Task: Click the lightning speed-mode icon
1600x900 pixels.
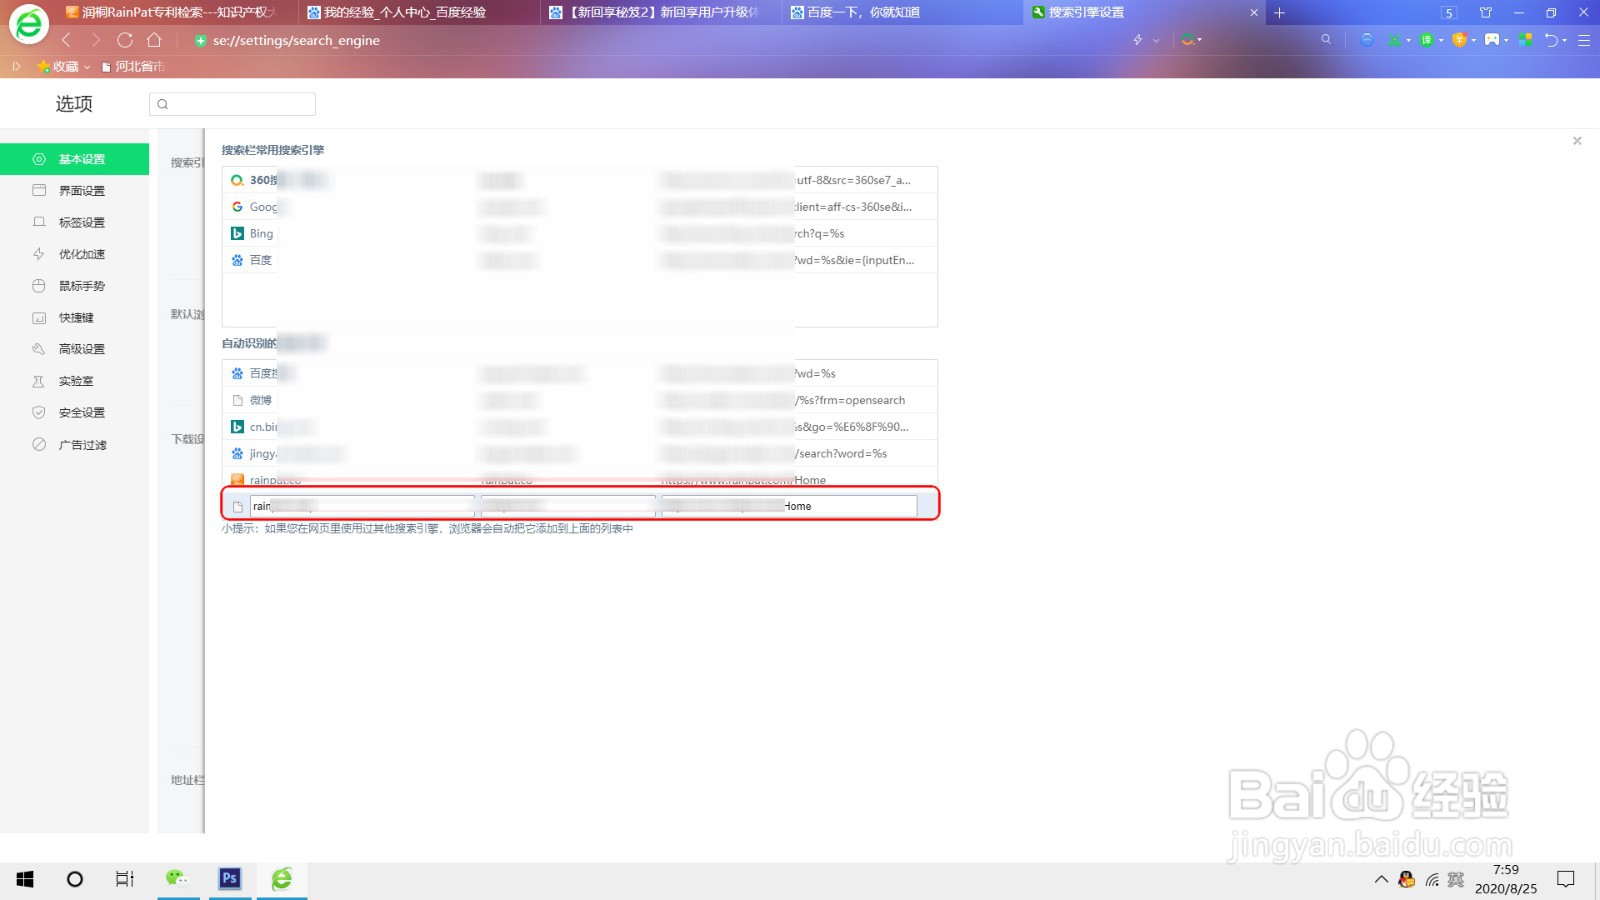Action: coord(1137,40)
